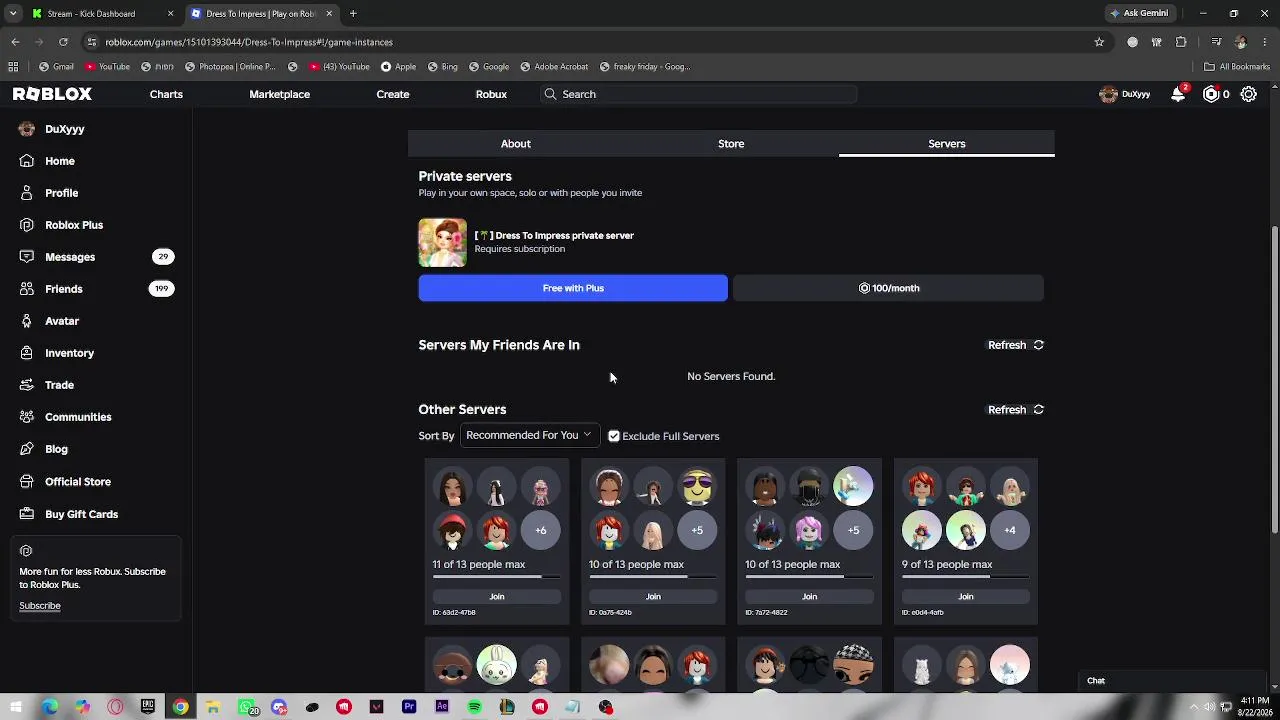
Task: Switch to the Store tab
Action: click(x=731, y=144)
